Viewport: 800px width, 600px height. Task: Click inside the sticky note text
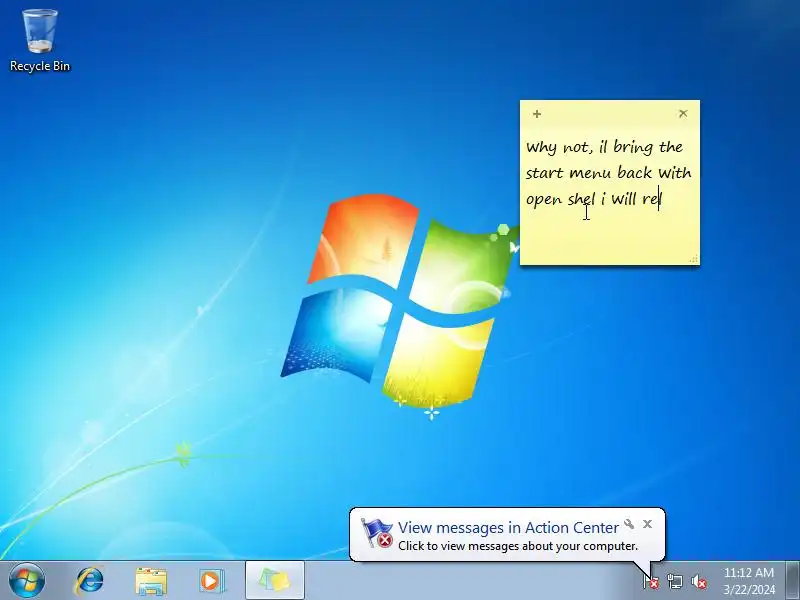pyautogui.click(x=608, y=173)
